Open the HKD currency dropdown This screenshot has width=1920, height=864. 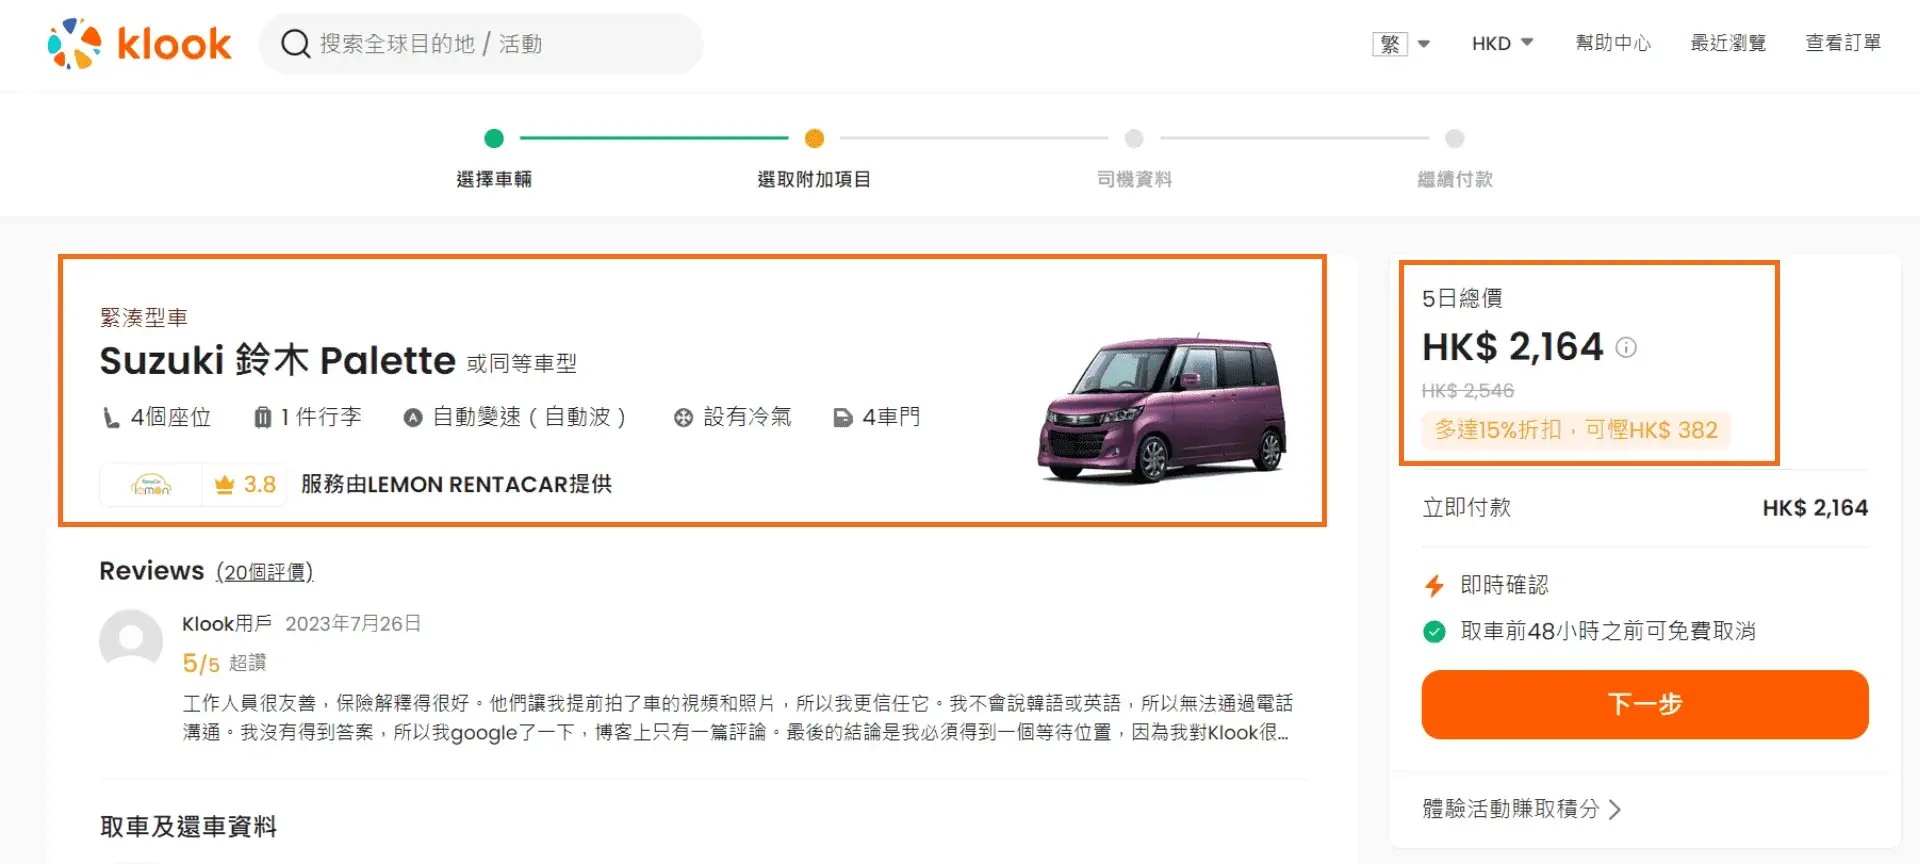[1502, 44]
